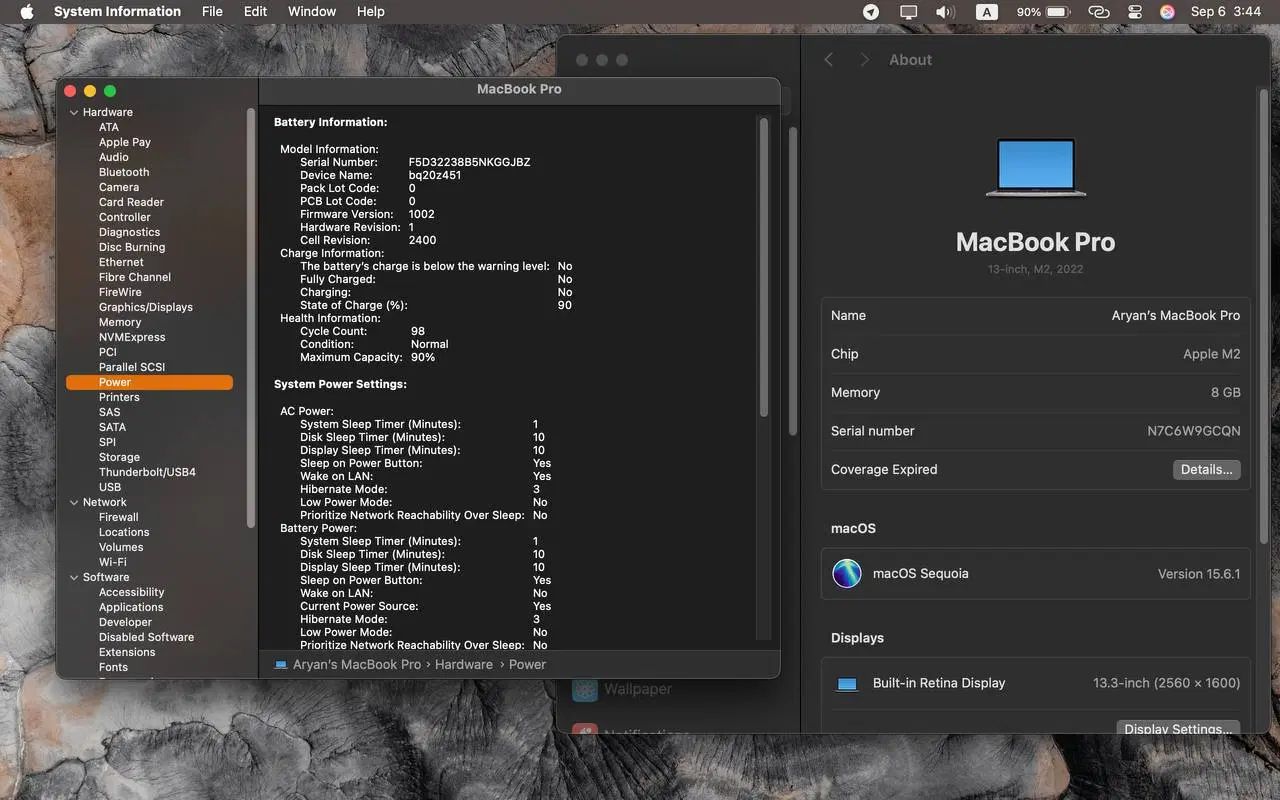Select Fibre Channel in the sidebar
1280x800 pixels.
point(135,277)
